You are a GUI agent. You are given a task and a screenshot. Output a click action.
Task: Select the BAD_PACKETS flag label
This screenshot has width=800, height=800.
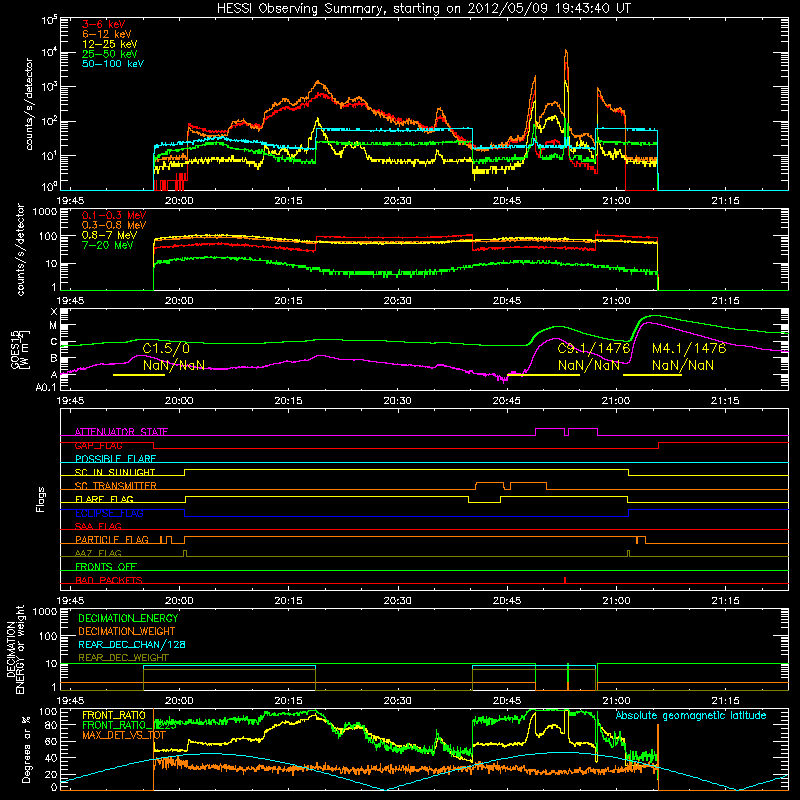(109, 580)
